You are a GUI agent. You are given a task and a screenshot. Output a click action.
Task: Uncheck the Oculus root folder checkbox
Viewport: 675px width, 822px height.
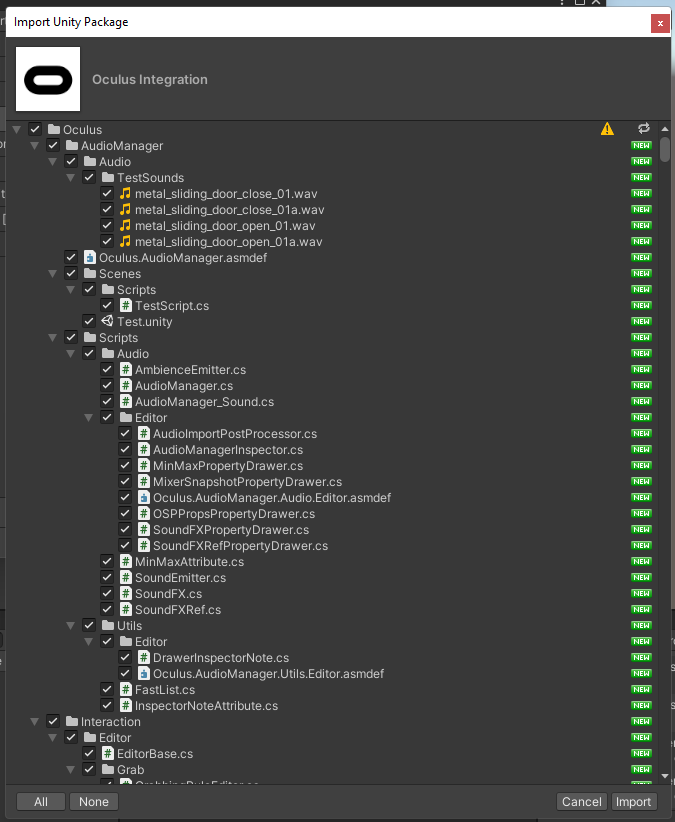coord(35,129)
